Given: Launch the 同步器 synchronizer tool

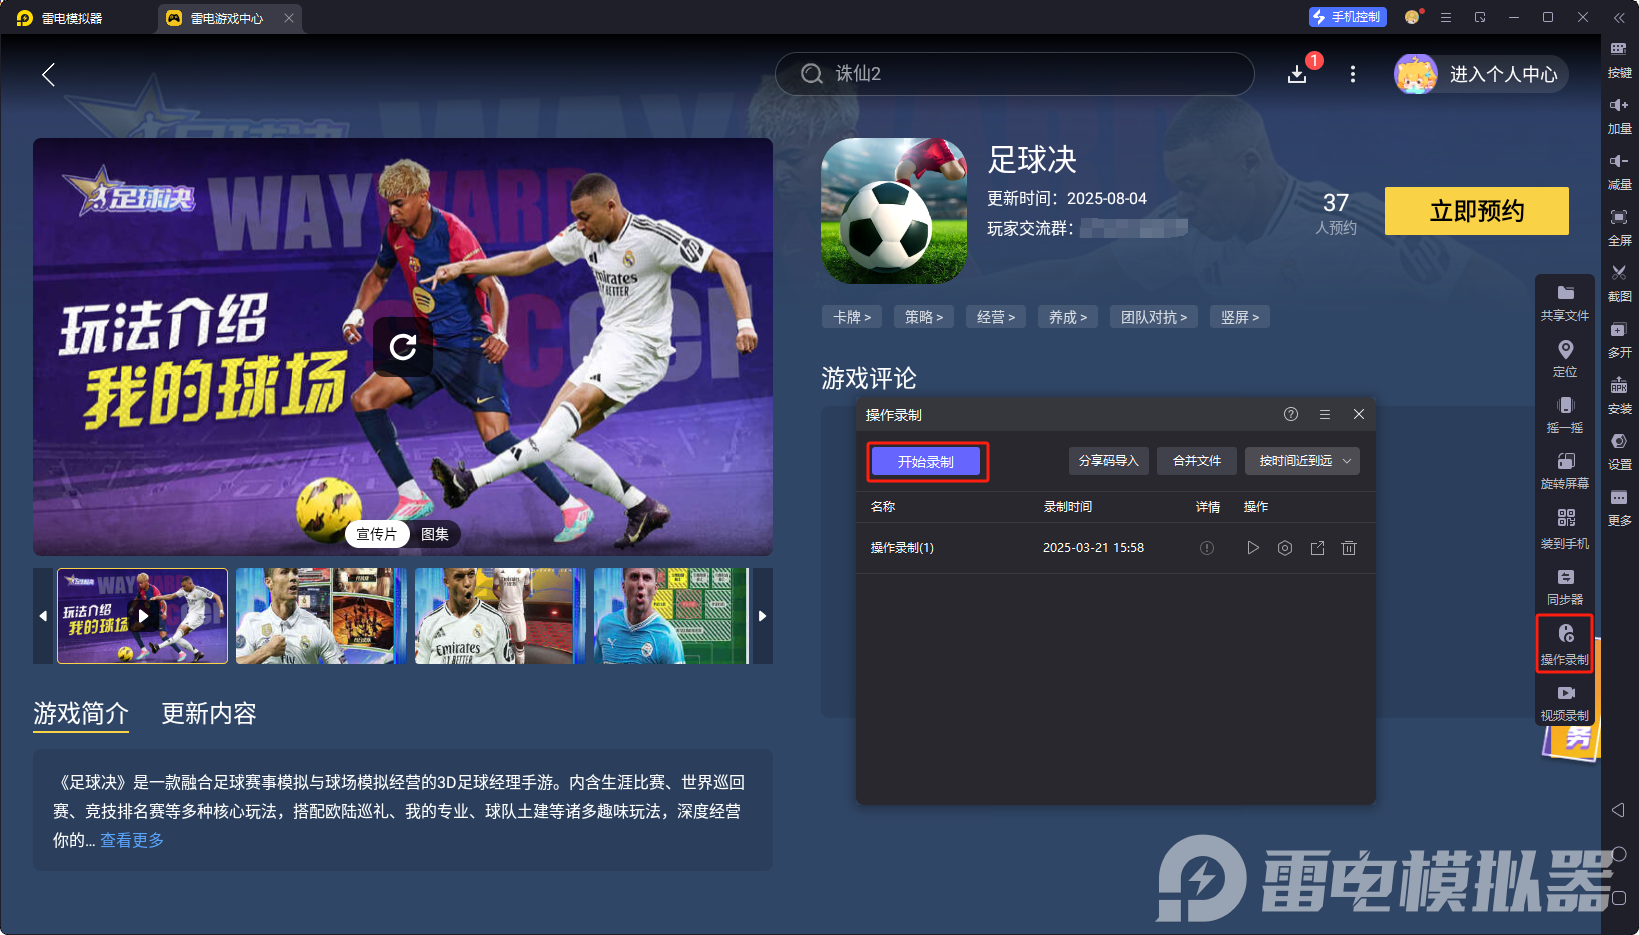Looking at the screenshot, I should tap(1565, 587).
